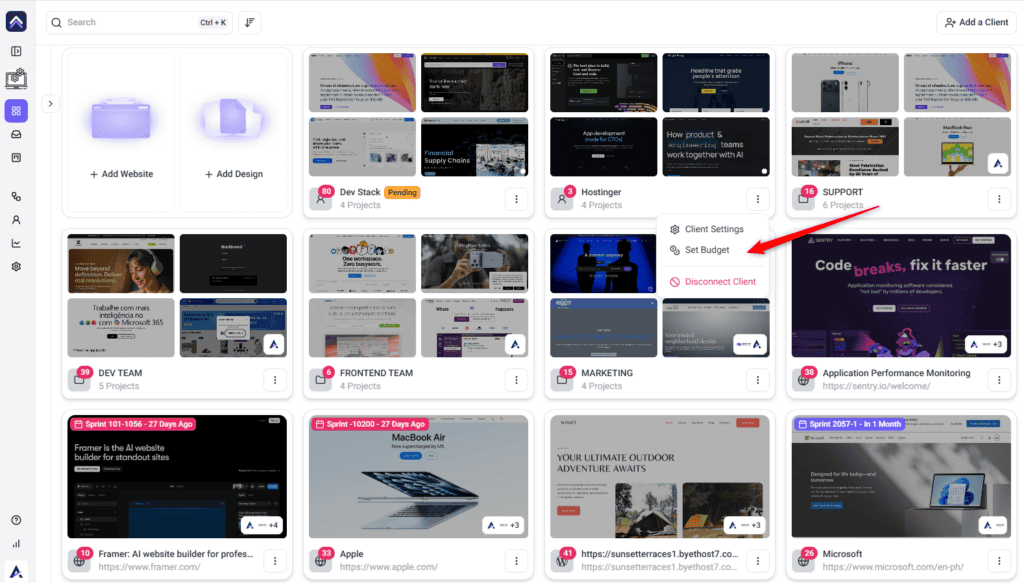Screen dimensions: 1024x583
Task: Click the Sprint -10200 tag on Apple
Action: point(370,424)
